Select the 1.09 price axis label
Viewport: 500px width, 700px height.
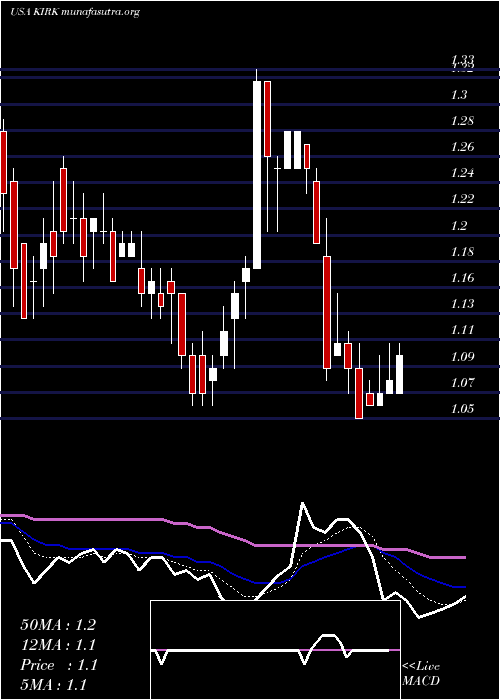point(462,356)
